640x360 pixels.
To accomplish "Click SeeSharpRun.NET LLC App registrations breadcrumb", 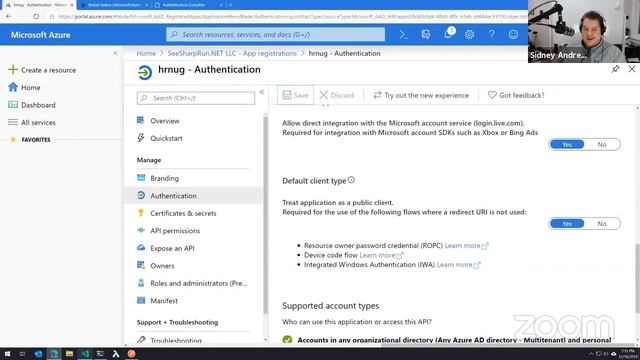I will [232, 53].
